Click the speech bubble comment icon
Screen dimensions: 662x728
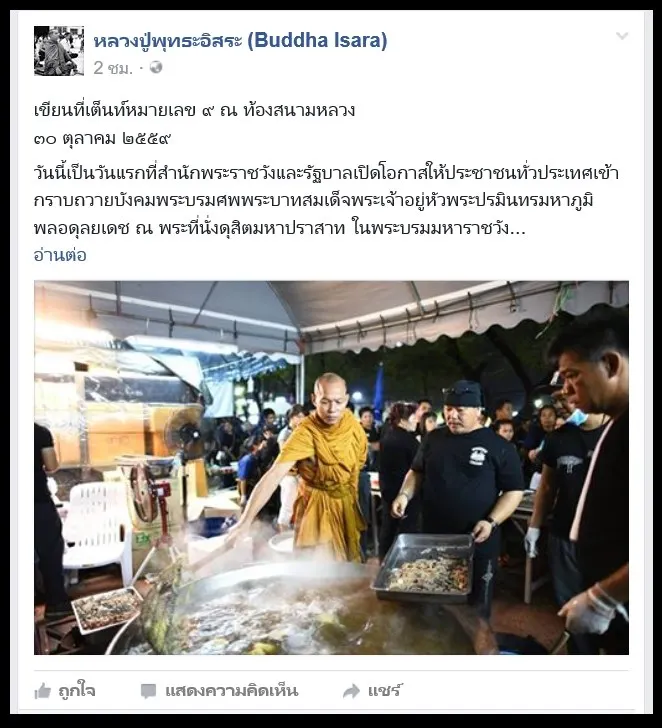click(149, 691)
